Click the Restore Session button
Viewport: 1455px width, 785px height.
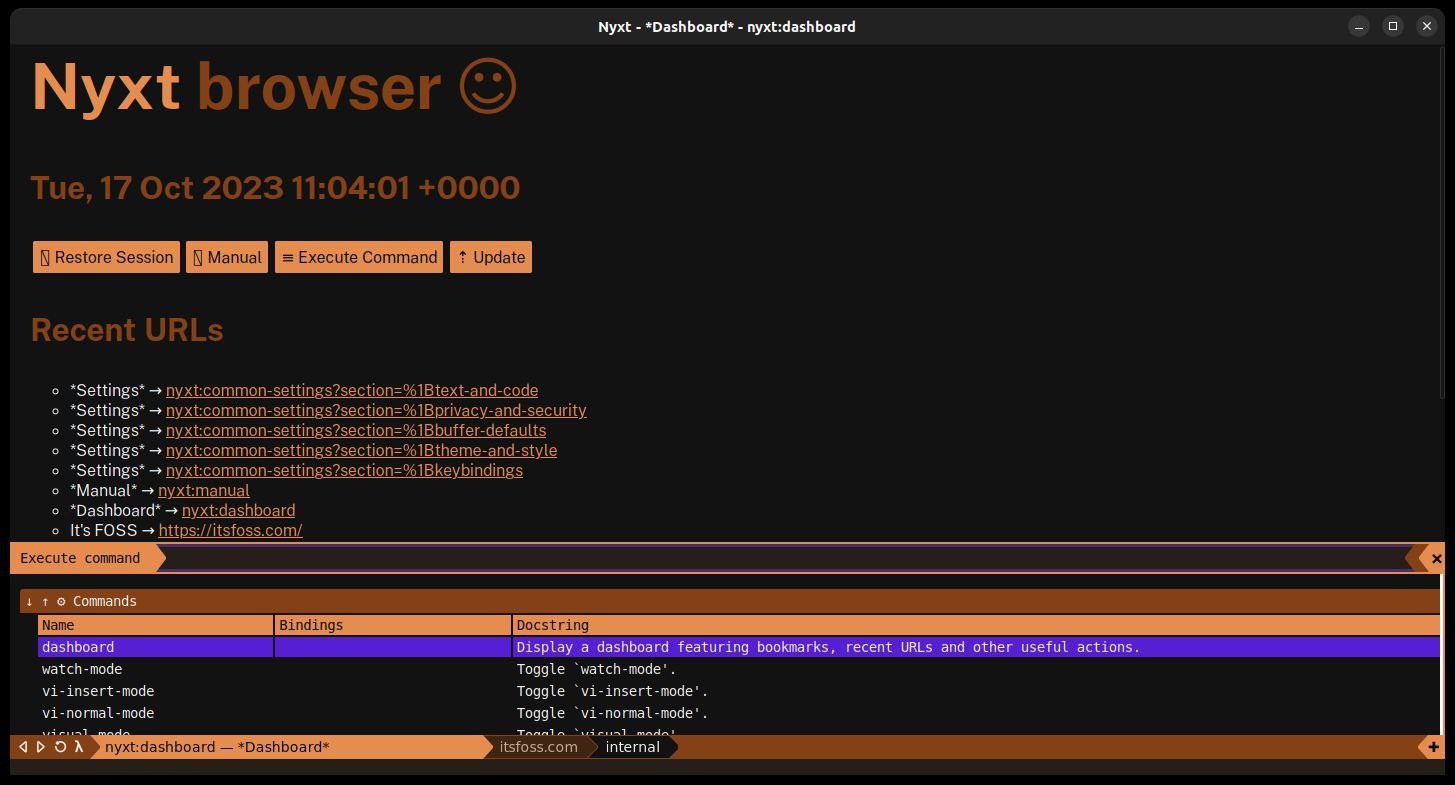point(106,257)
